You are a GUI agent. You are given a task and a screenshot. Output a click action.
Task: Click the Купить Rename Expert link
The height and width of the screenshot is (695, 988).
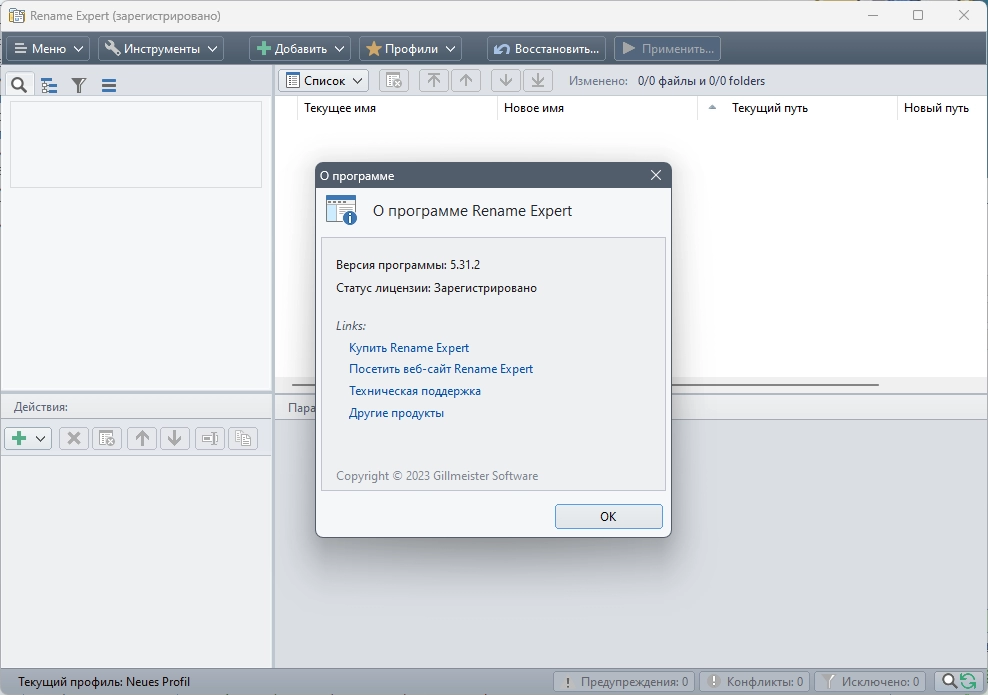[409, 348]
